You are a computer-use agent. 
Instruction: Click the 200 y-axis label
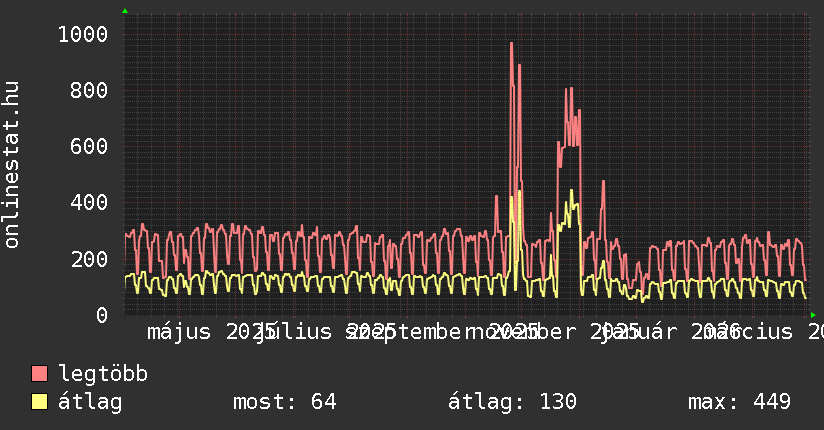click(88, 259)
